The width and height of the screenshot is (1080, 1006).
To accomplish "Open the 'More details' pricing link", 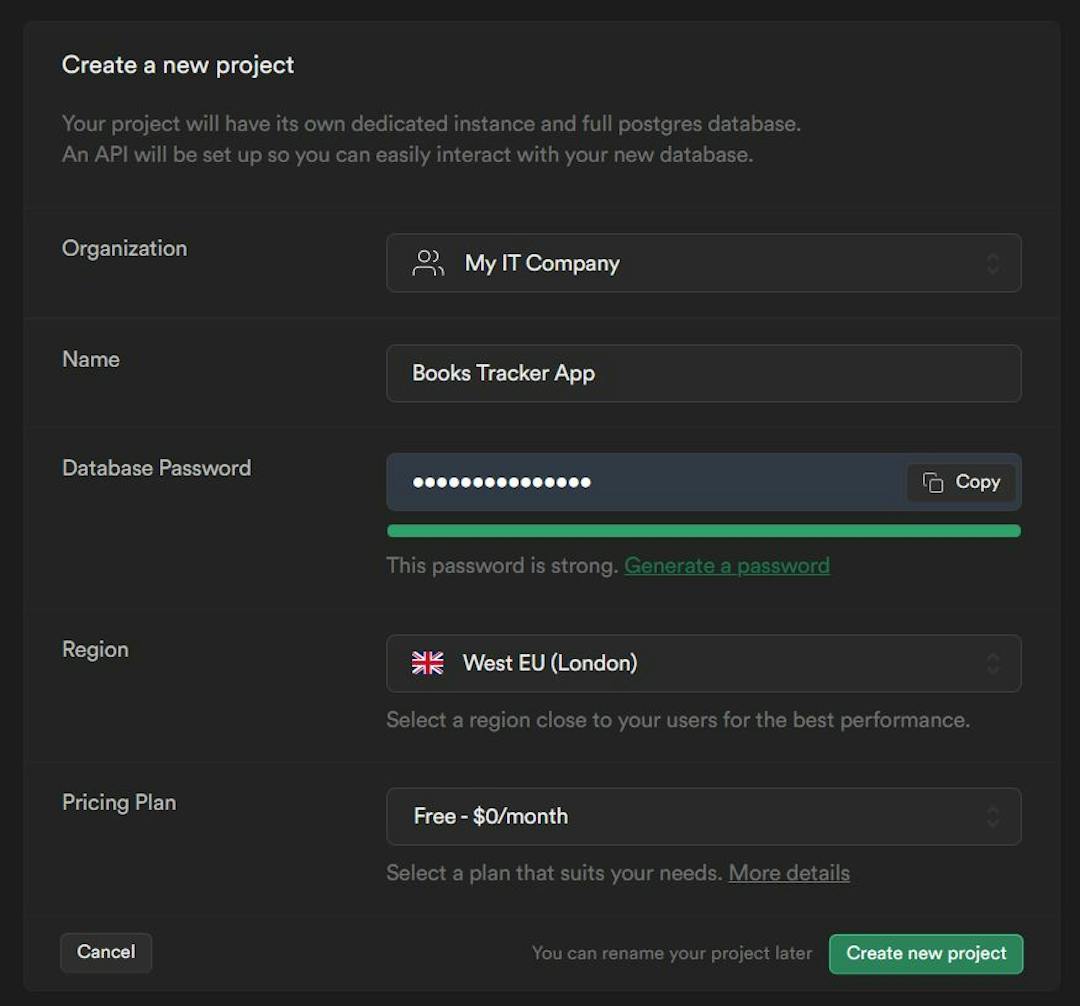I will 789,873.
